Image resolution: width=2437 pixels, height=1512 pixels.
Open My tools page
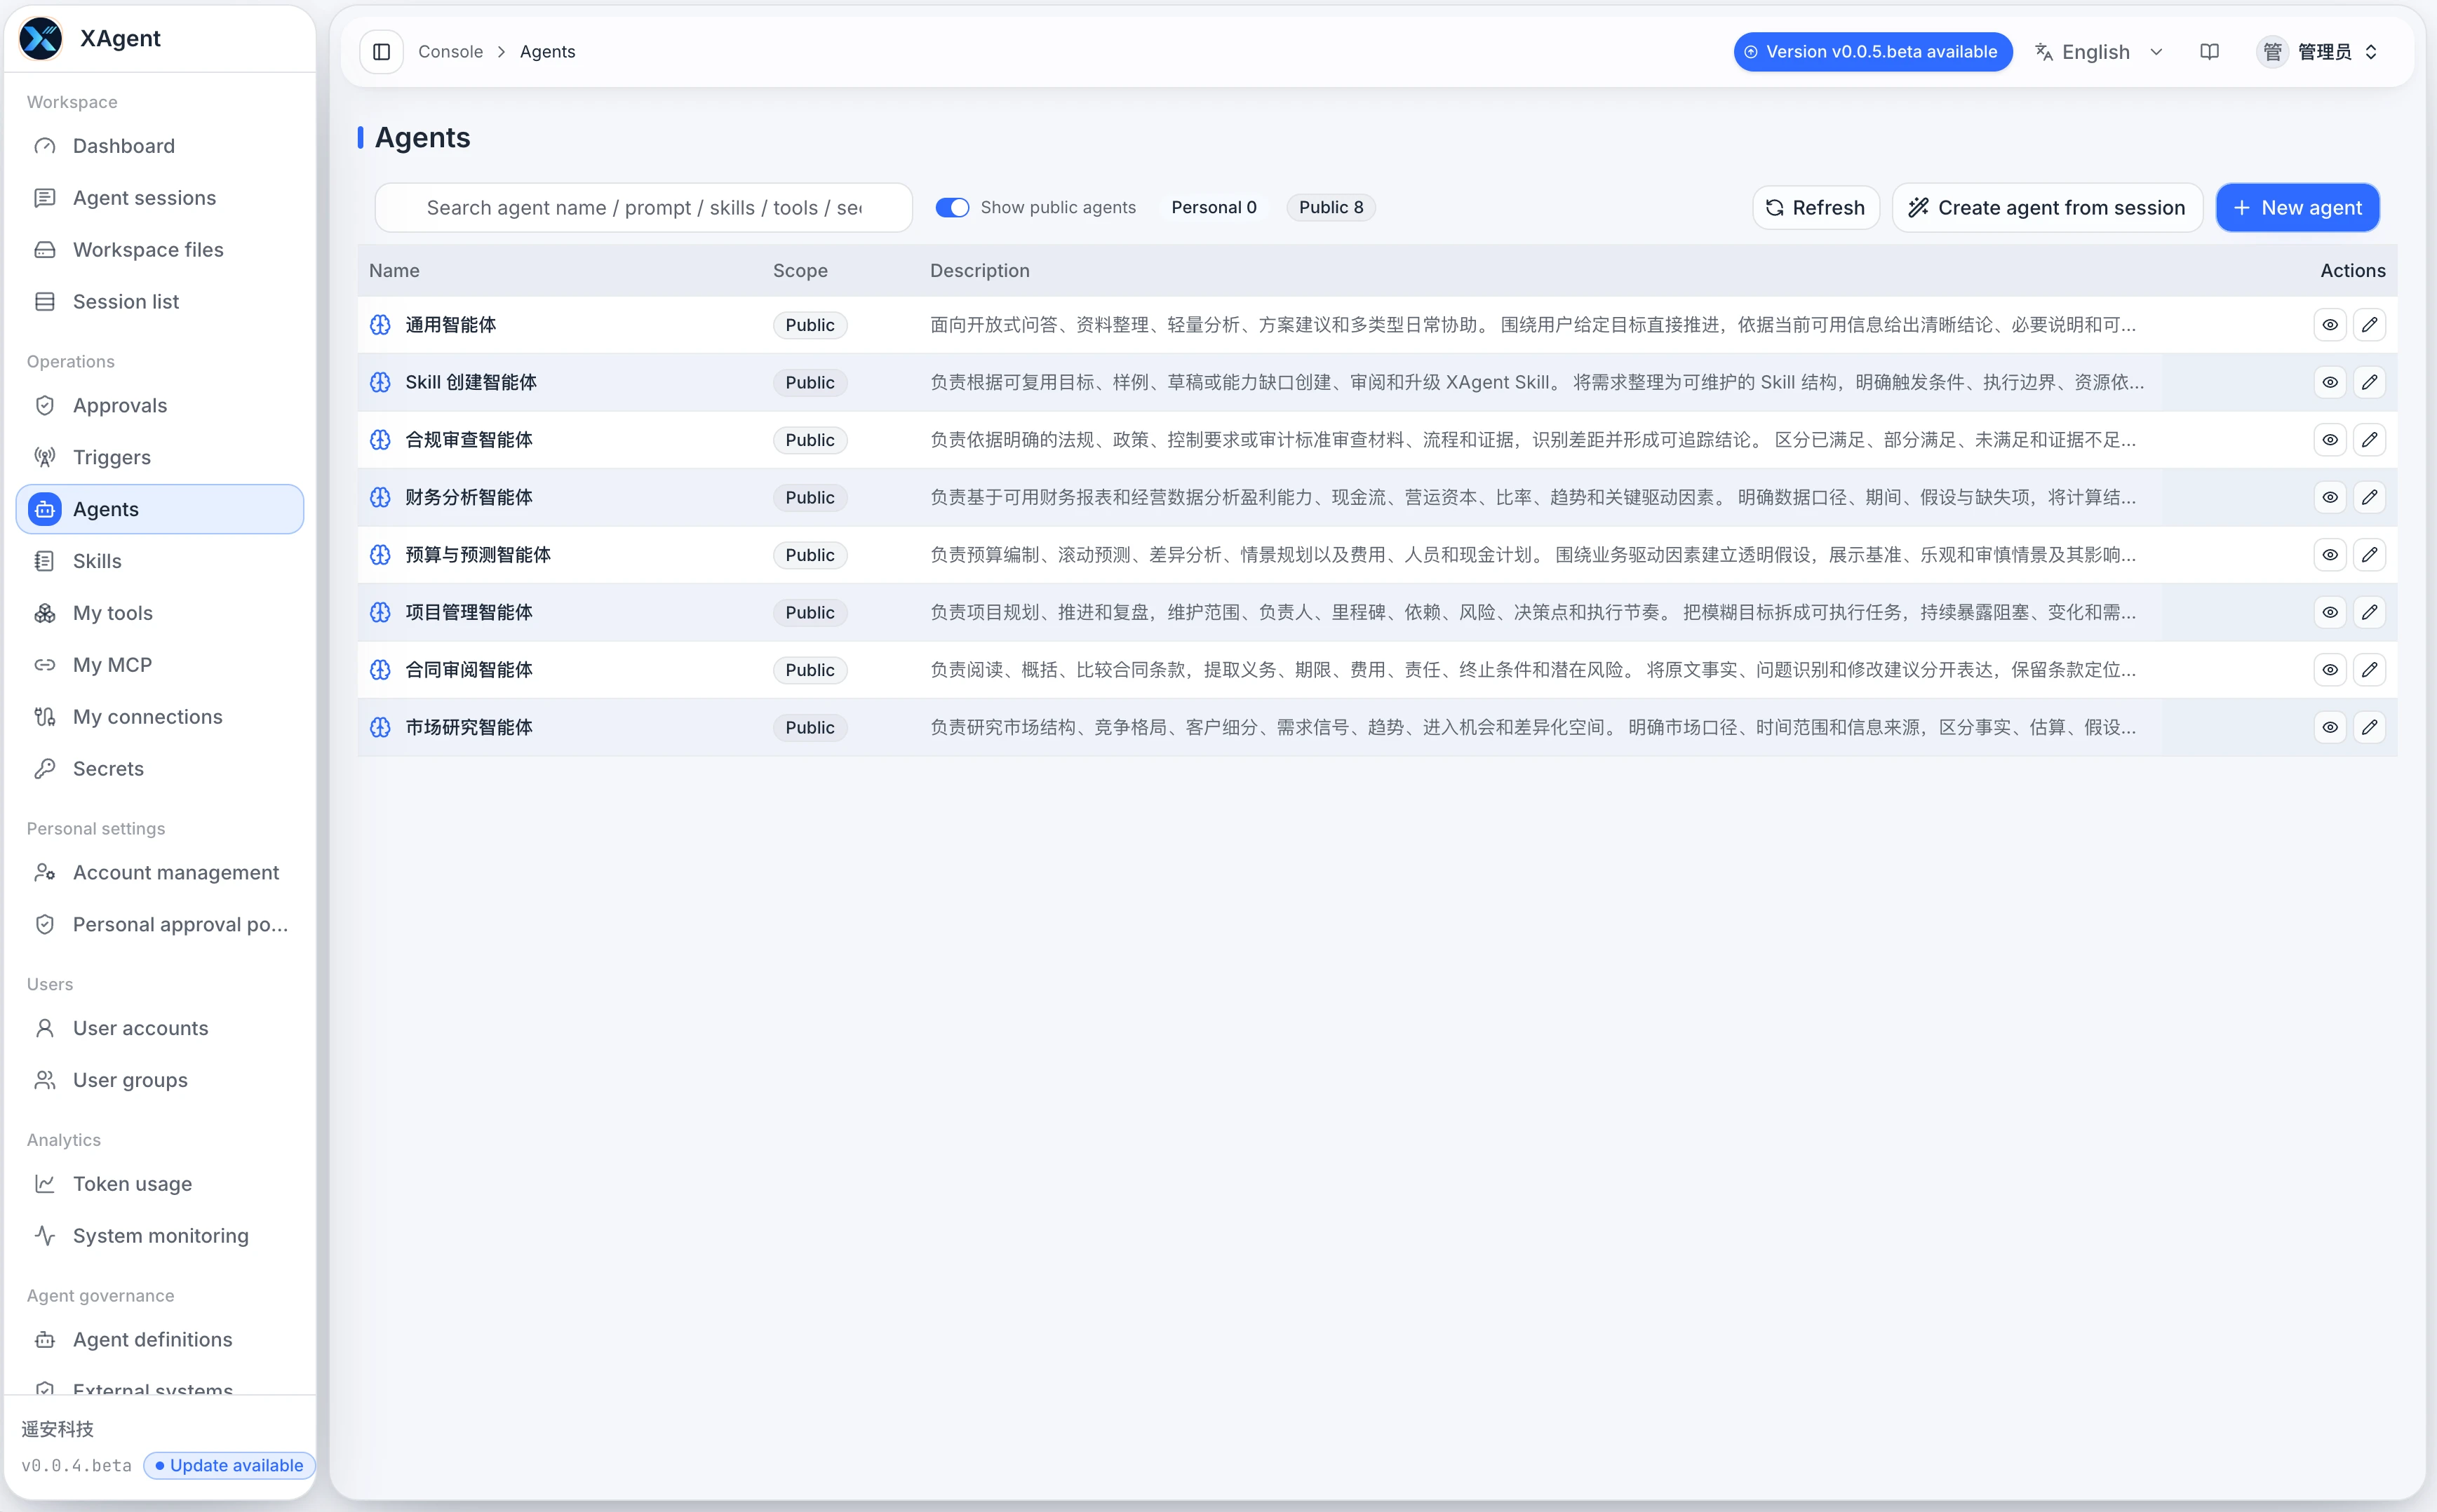coord(160,613)
